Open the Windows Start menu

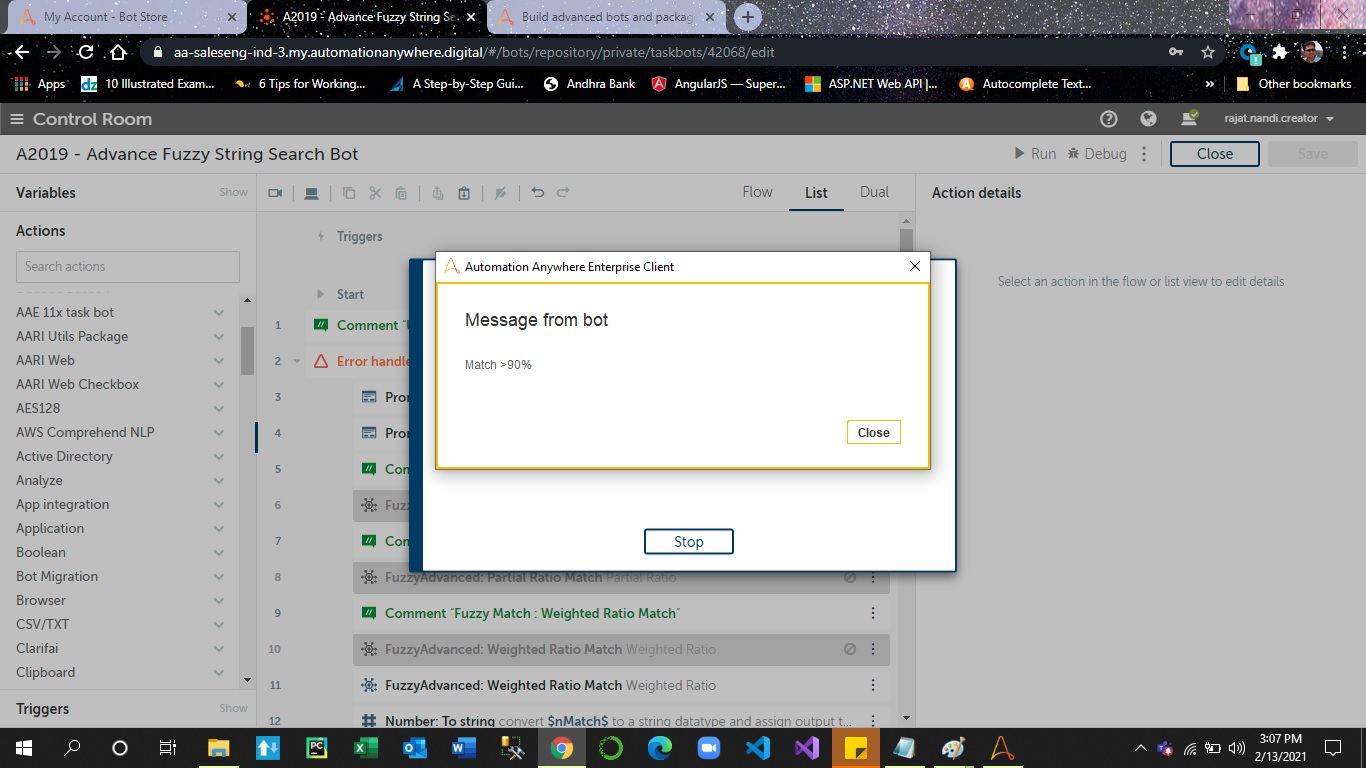pos(24,747)
